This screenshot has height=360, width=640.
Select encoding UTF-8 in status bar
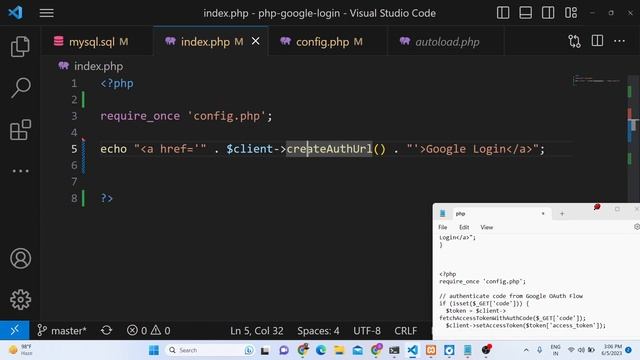tap(367, 331)
